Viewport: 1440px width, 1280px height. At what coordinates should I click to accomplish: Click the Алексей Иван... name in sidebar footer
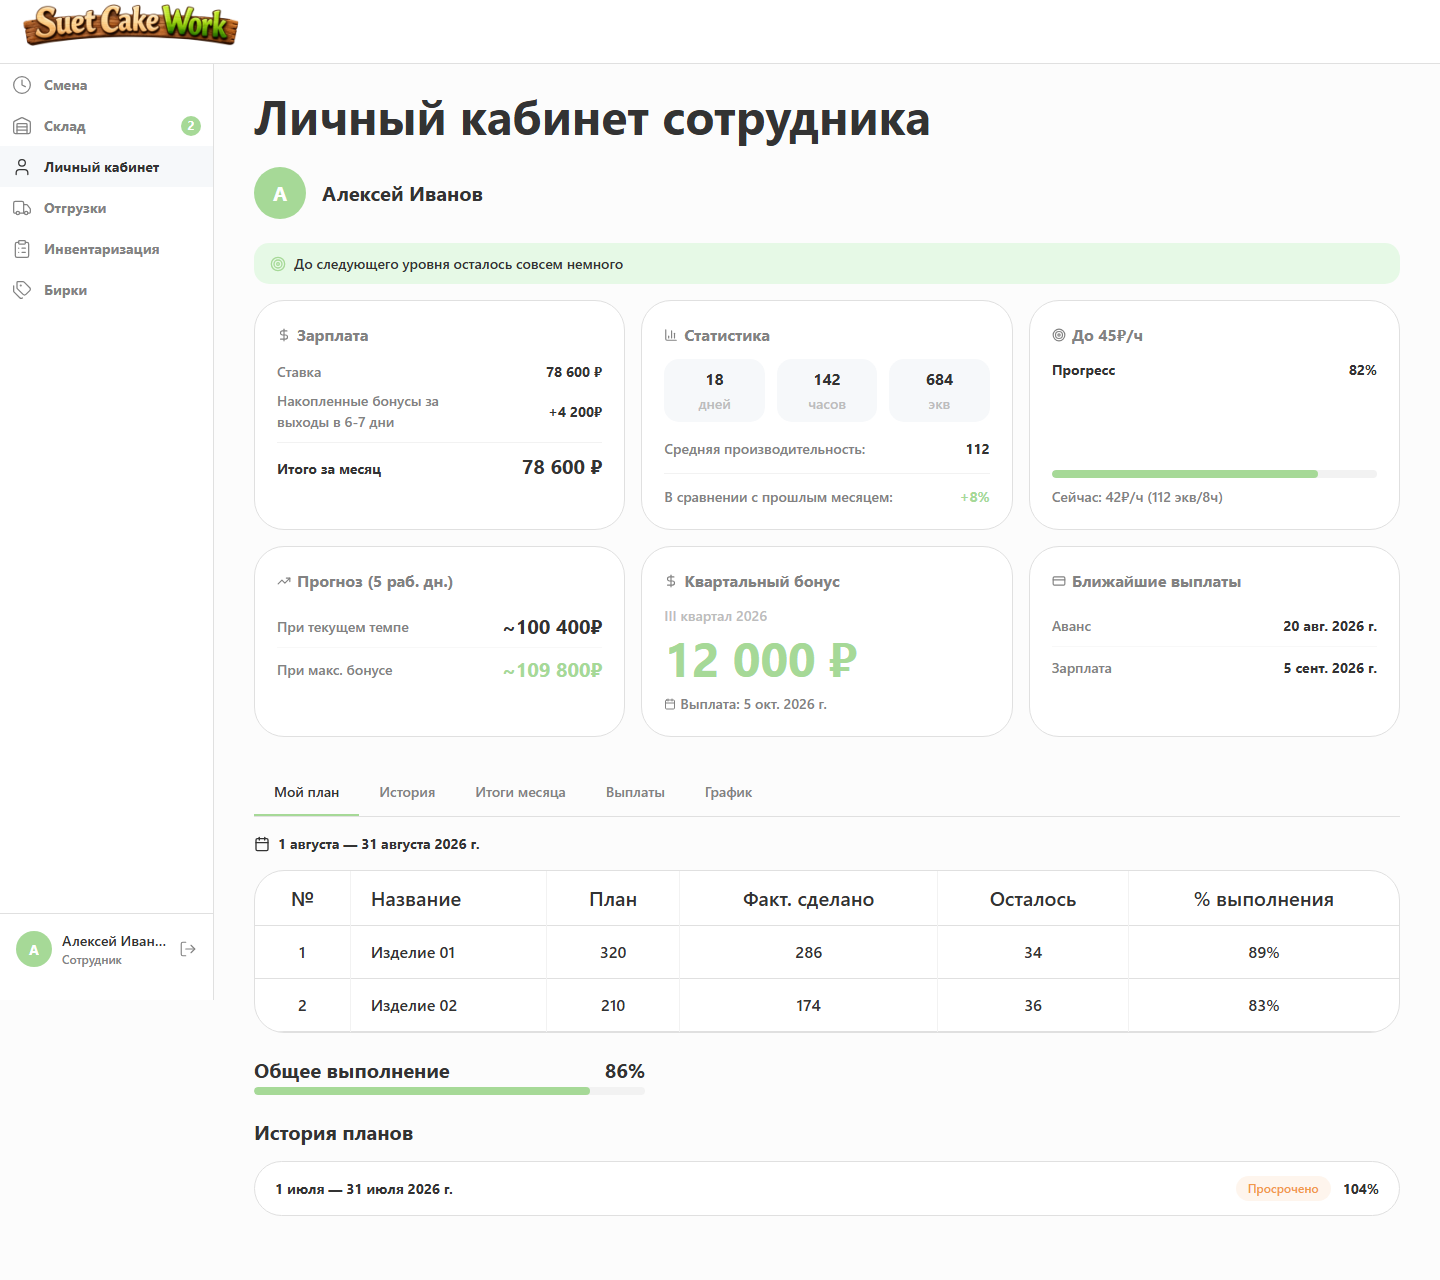[x=114, y=941]
